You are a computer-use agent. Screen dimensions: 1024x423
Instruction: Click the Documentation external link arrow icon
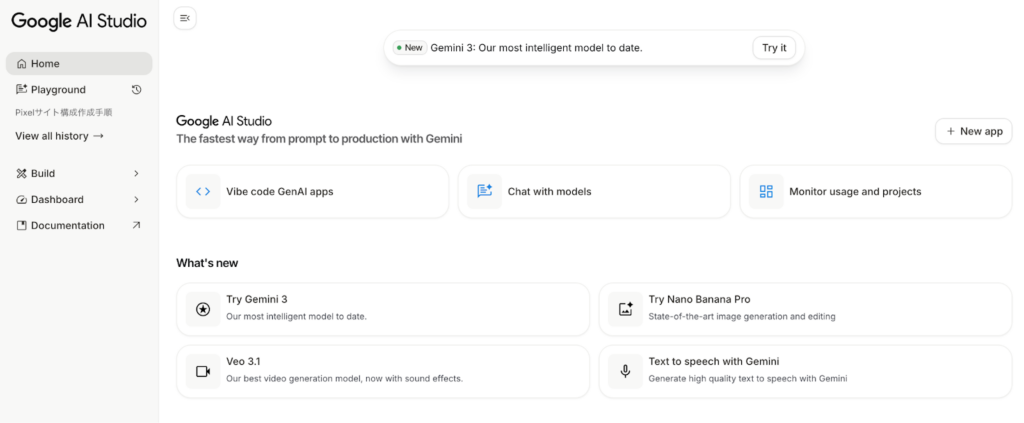coord(136,225)
